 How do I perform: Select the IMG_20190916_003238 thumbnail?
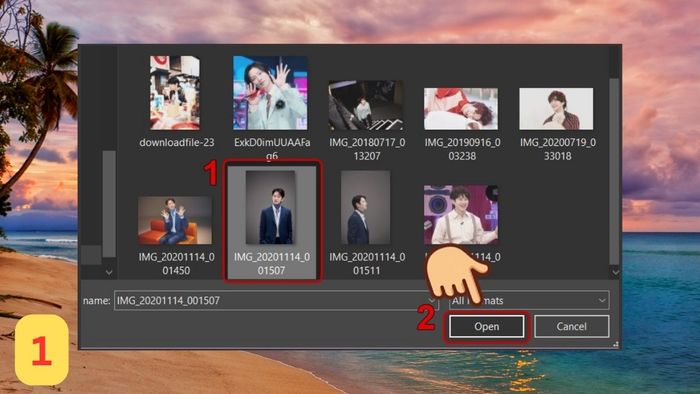(x=461, y=109)
